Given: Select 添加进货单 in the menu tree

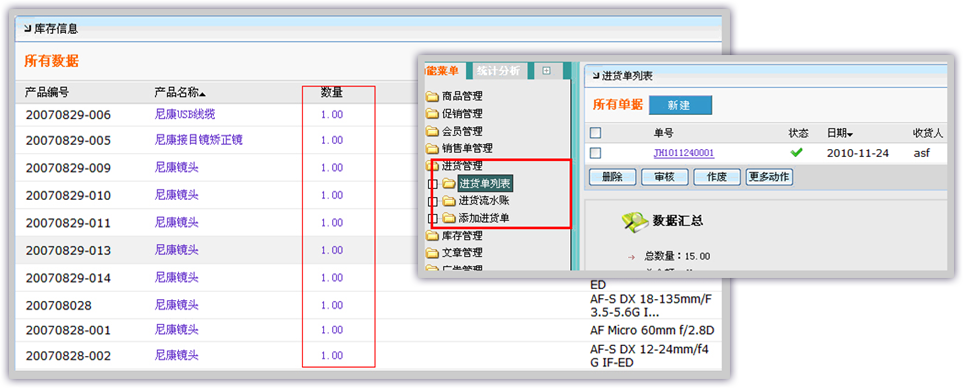Looking at the screenshot, I should point(484,218).
